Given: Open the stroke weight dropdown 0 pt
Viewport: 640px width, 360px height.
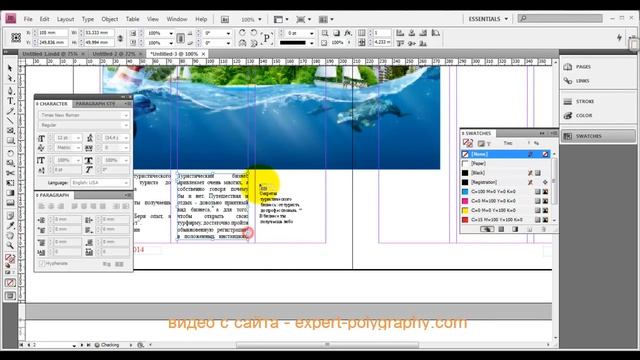Looking at the screenshot, I should (311, 33).
